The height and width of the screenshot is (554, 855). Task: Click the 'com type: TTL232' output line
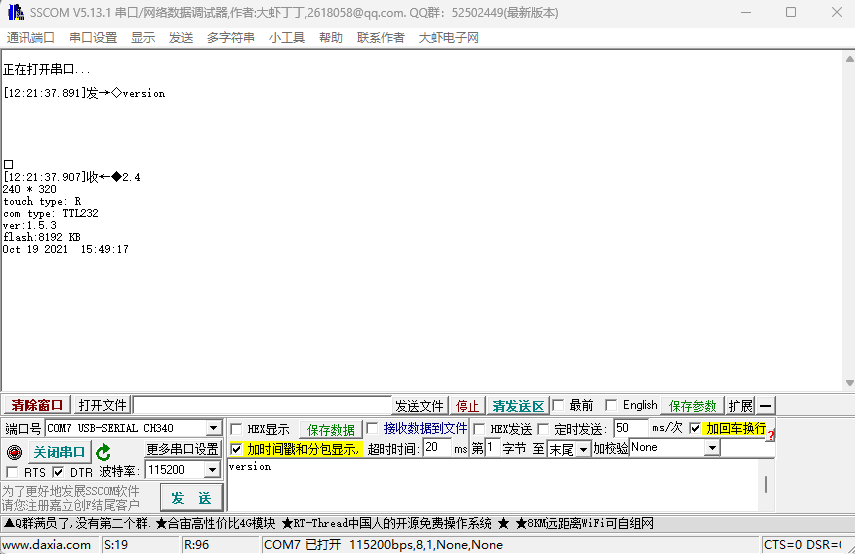coord(51,213)
